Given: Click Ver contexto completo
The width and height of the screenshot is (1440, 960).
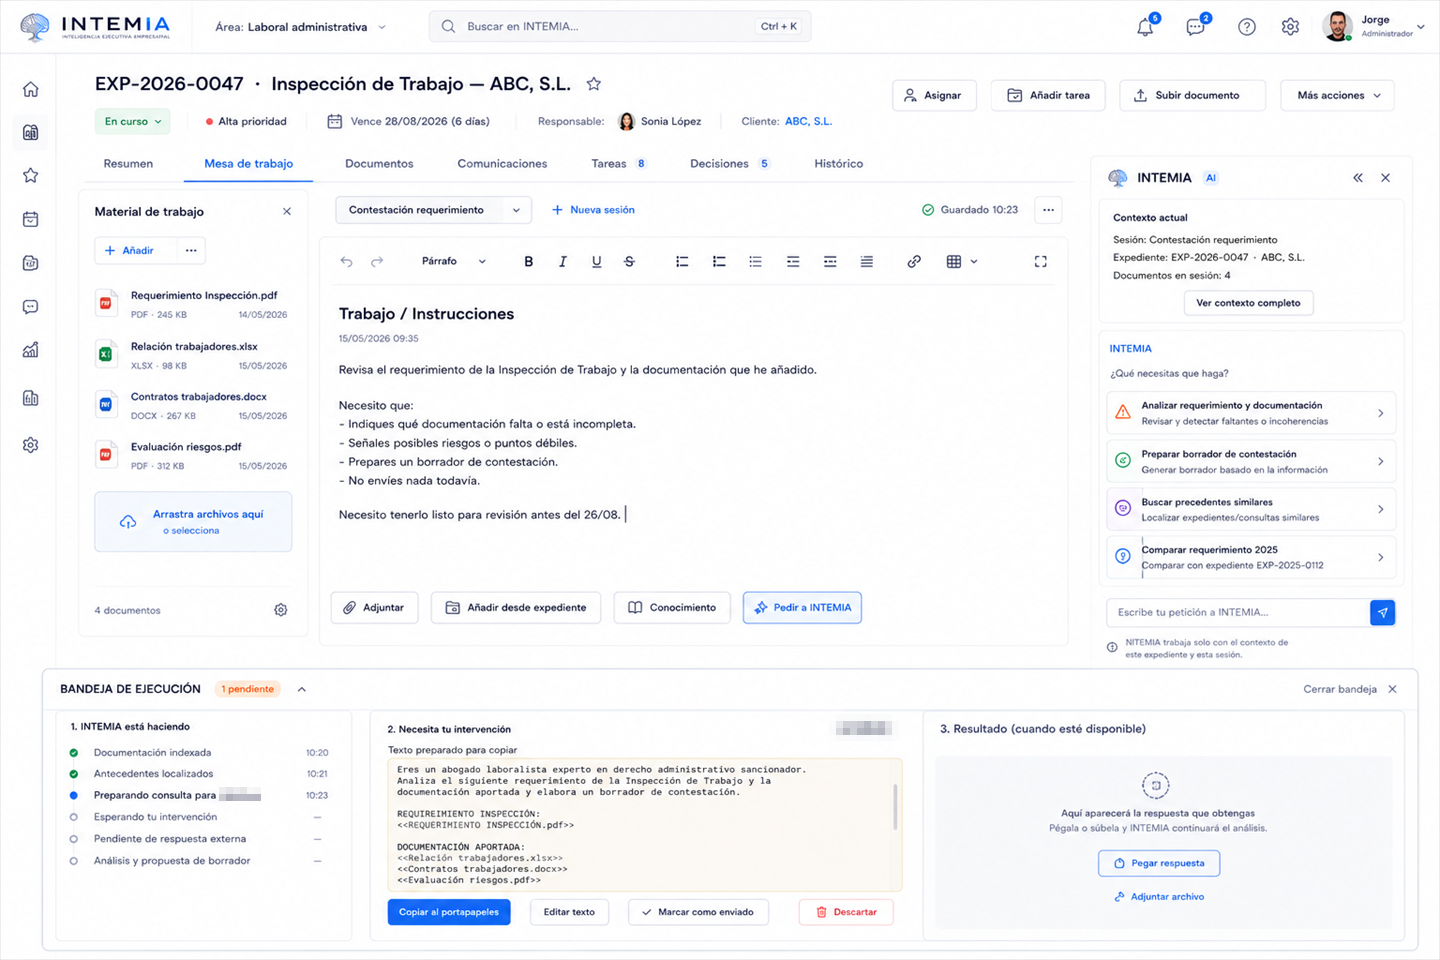Looking at the screenshot, I should click(x=1248, y=303).
